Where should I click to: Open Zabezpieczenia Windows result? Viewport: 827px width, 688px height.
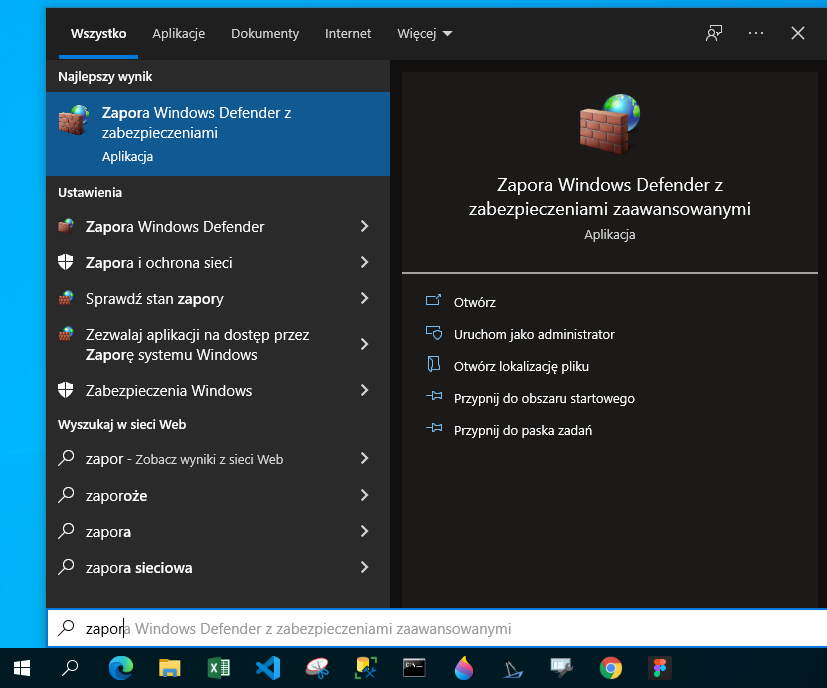coord(218,390)
